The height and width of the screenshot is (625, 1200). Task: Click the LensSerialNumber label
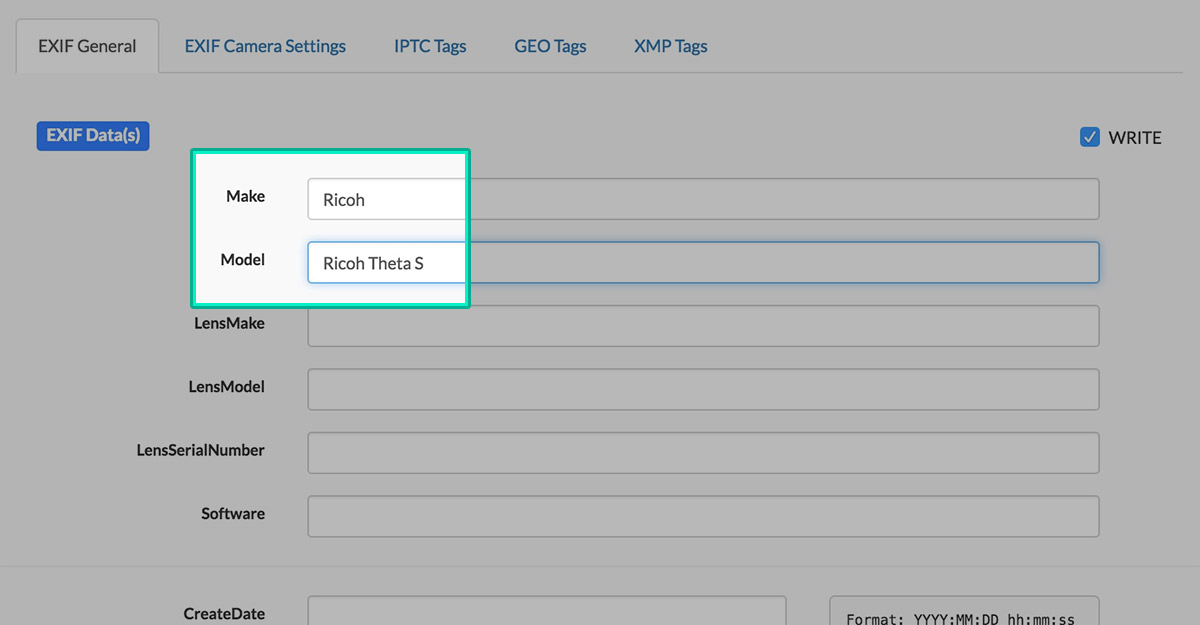(201, 450)
